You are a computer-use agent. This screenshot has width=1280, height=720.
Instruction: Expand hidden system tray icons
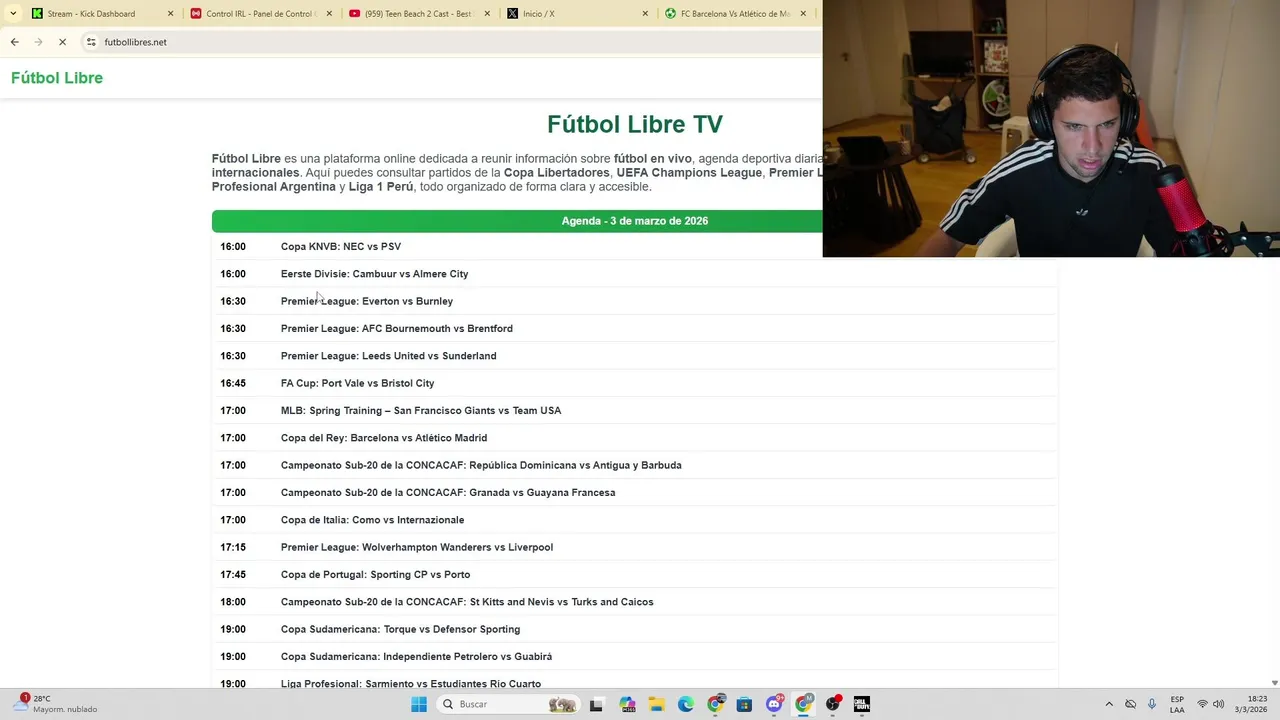click(1108, 704)
